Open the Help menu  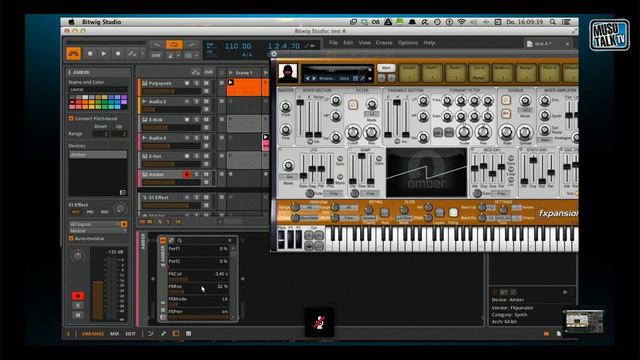pyautogui.click(x=429, y=42)
